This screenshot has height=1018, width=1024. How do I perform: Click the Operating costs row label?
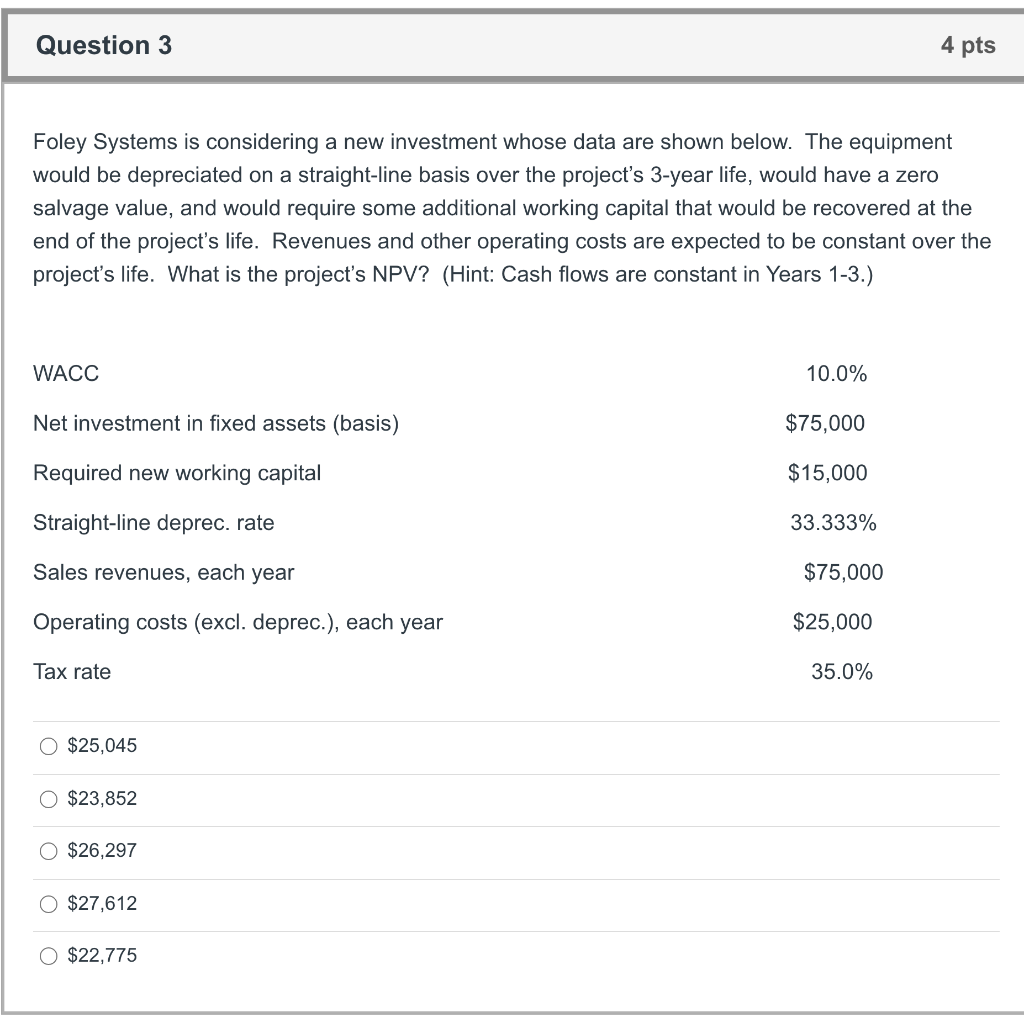238,622
